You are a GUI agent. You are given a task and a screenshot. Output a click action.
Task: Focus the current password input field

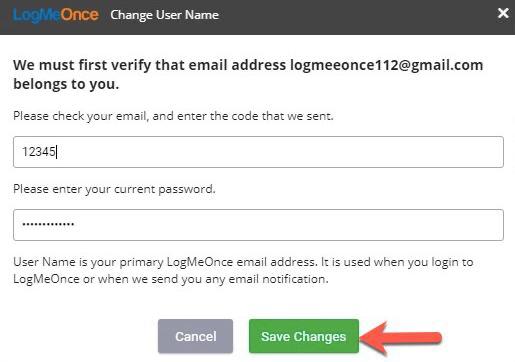258,225
